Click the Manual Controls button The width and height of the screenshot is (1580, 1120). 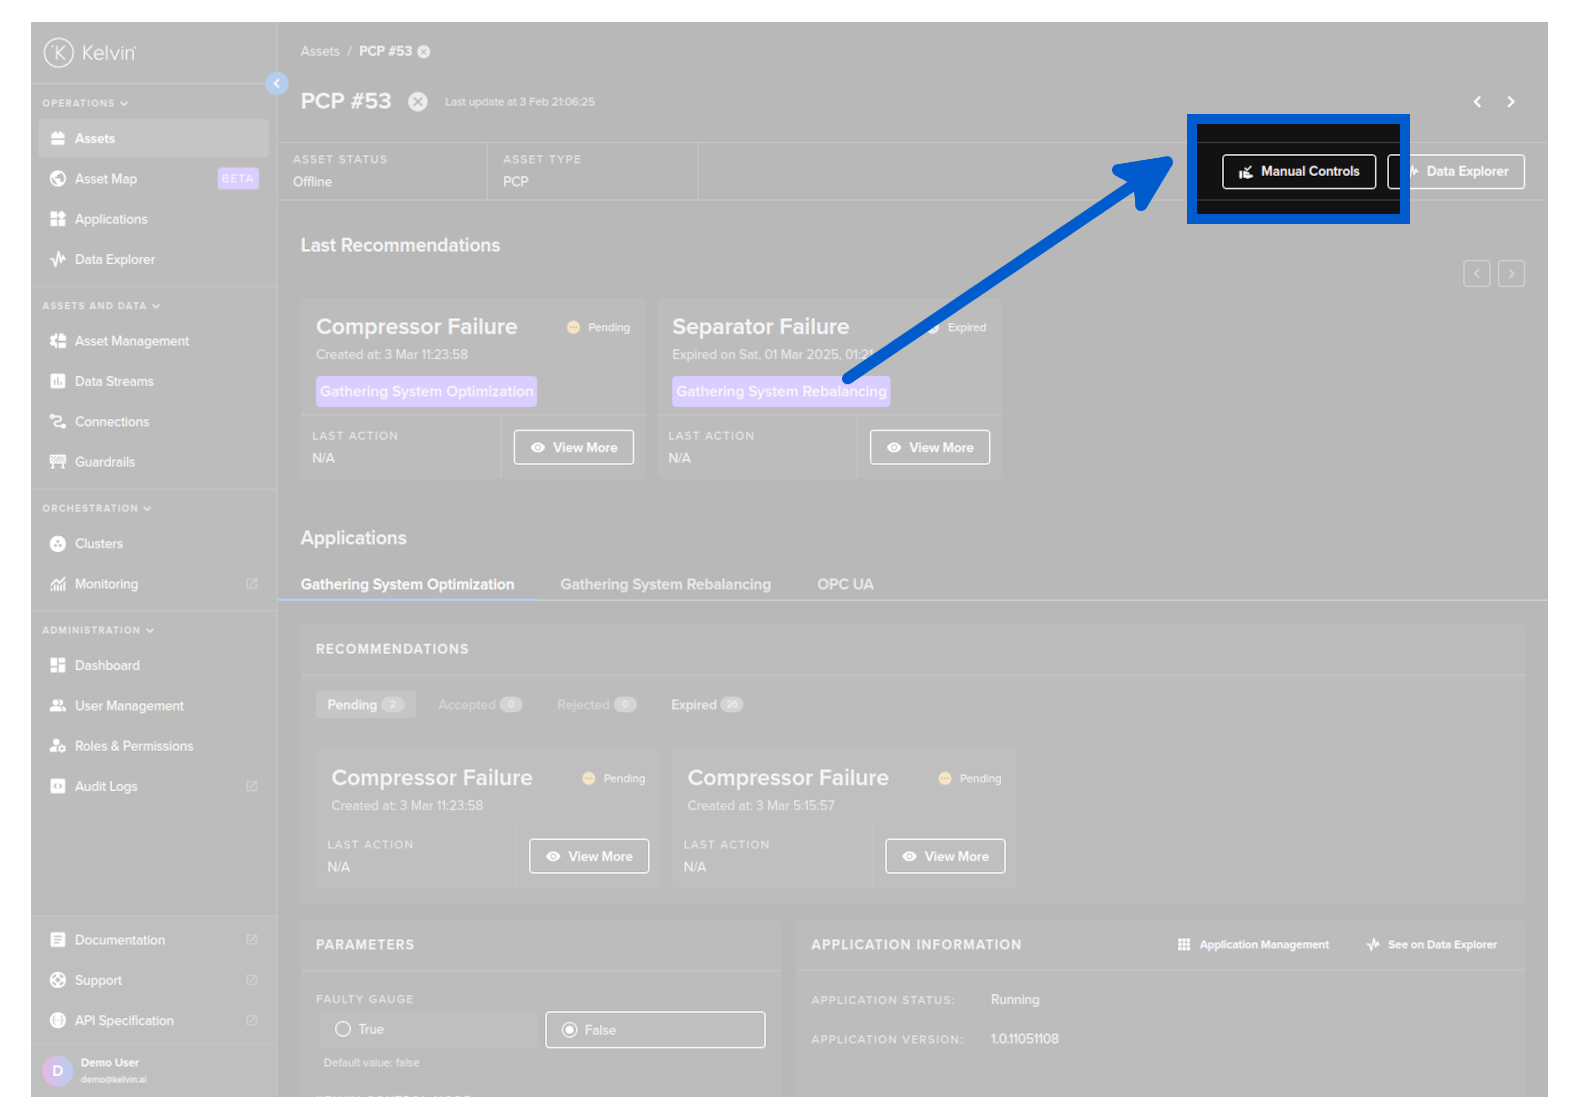point(1298,172)
